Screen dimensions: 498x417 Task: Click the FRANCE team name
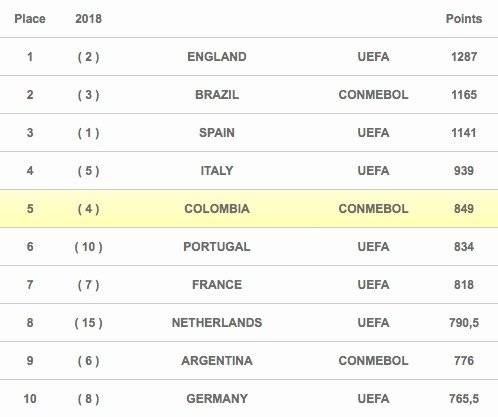pos(217,285)
